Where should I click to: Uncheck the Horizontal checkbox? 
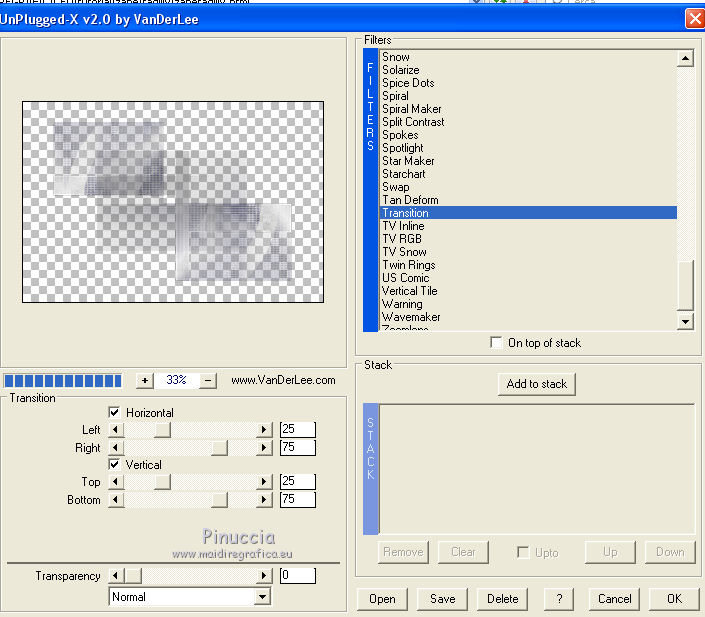(114, 412)
